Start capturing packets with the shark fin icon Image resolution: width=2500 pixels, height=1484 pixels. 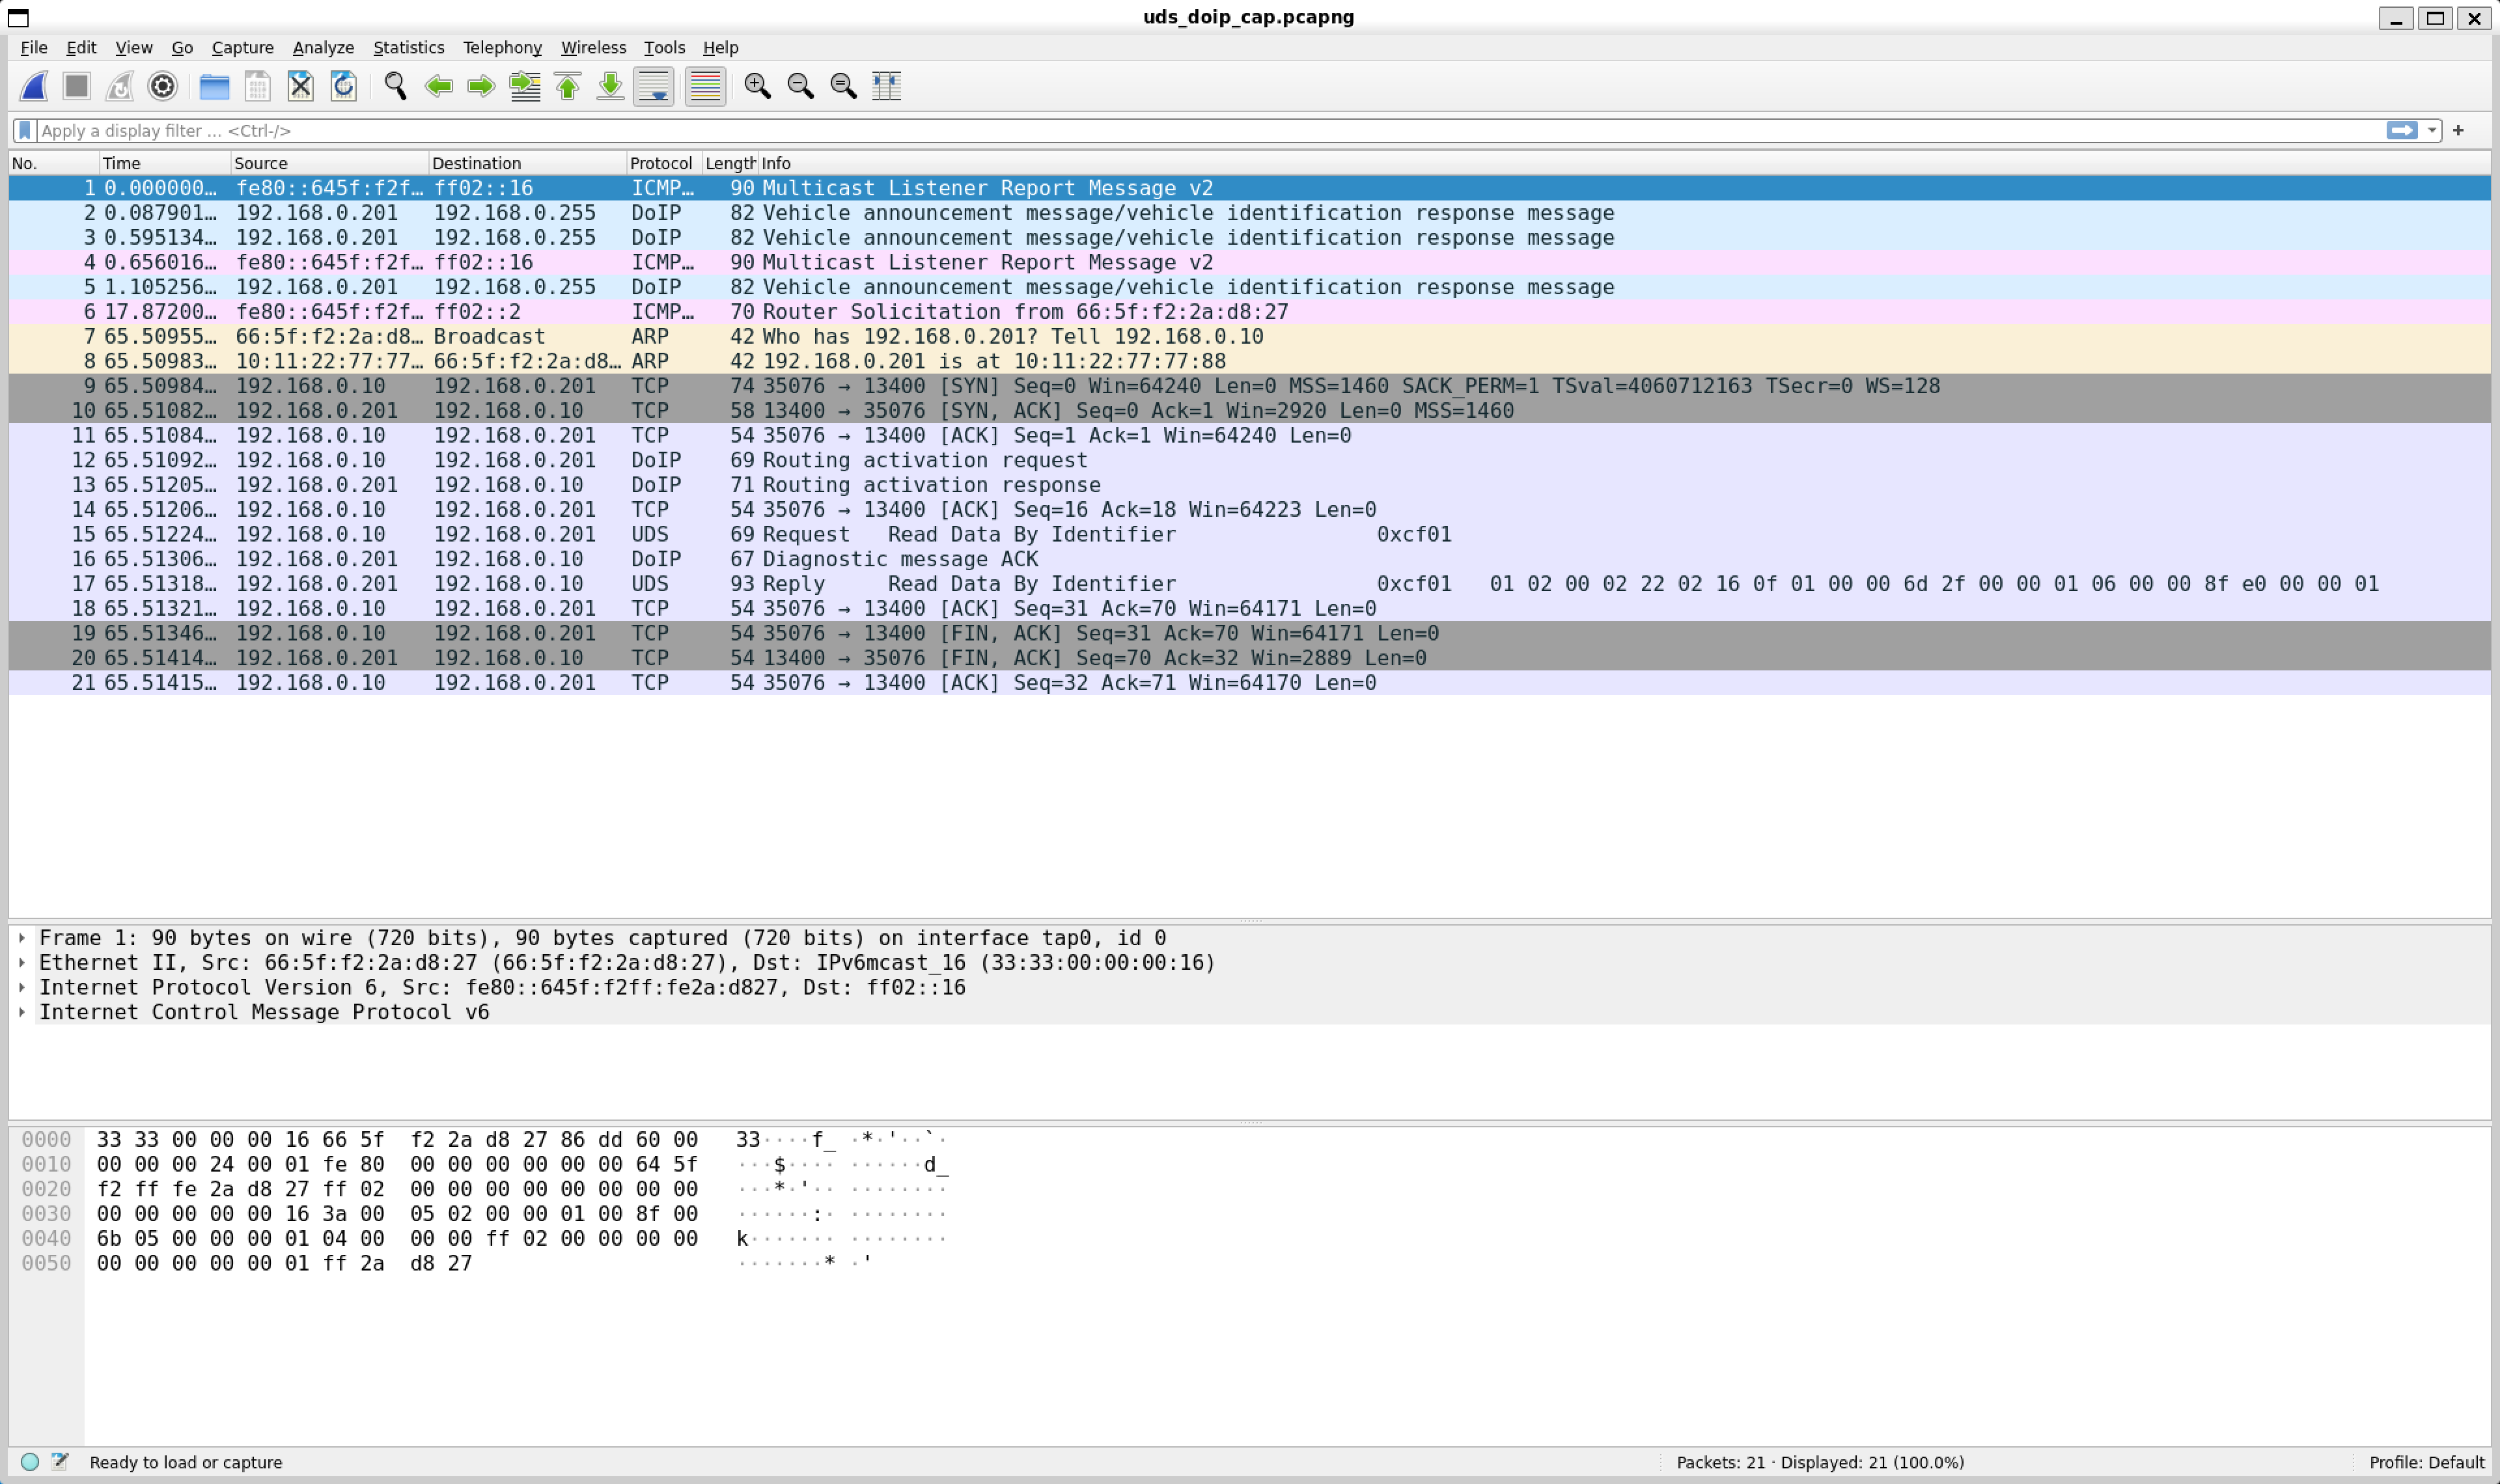click(34, 86)
